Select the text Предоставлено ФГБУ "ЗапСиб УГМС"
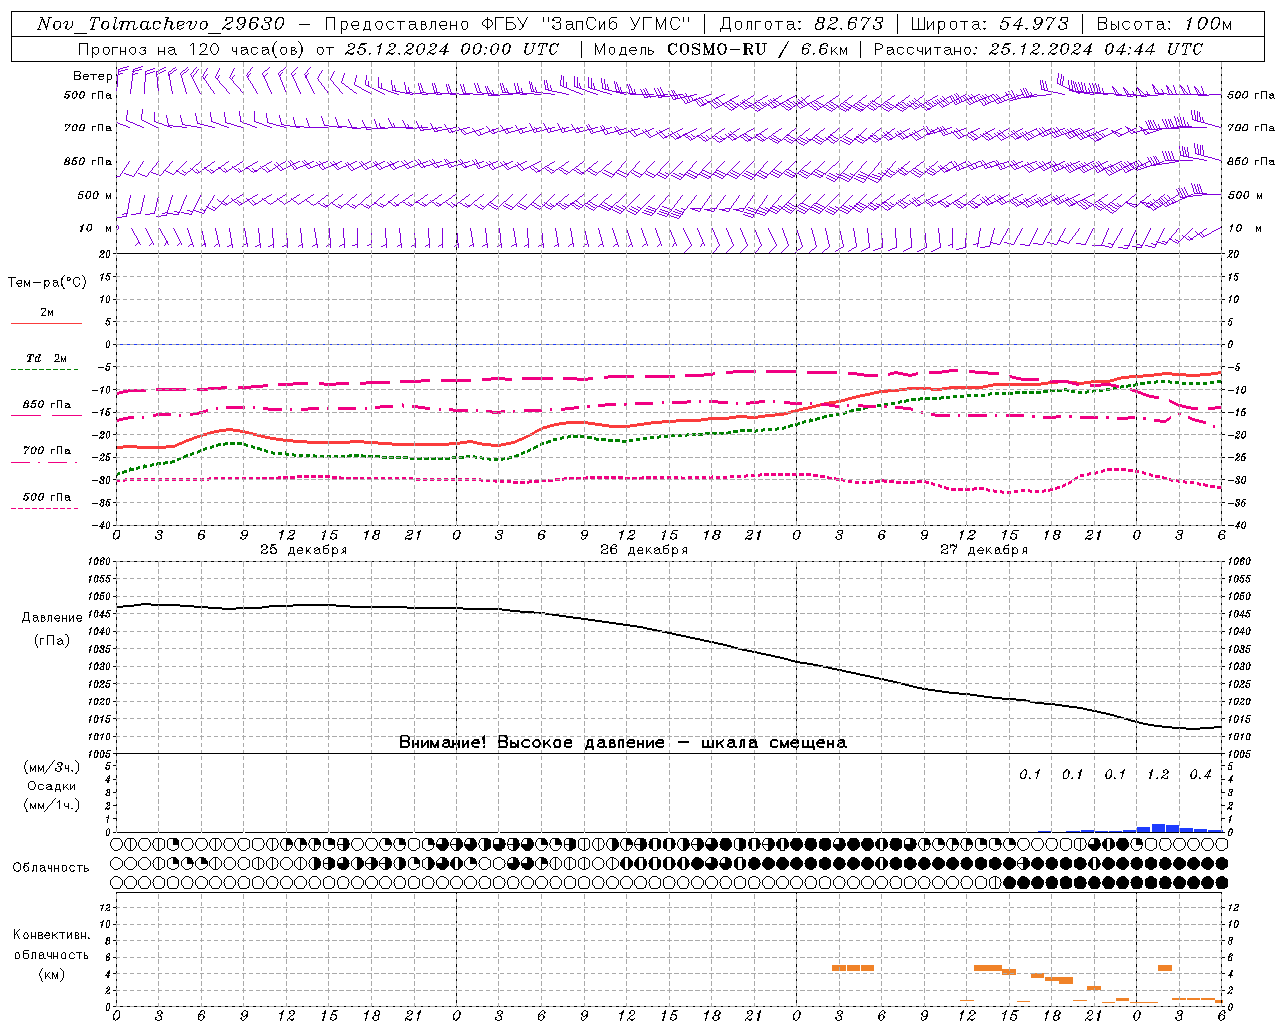The height and width of the screenshot is (1024, 1280). [x=508, y=24]
